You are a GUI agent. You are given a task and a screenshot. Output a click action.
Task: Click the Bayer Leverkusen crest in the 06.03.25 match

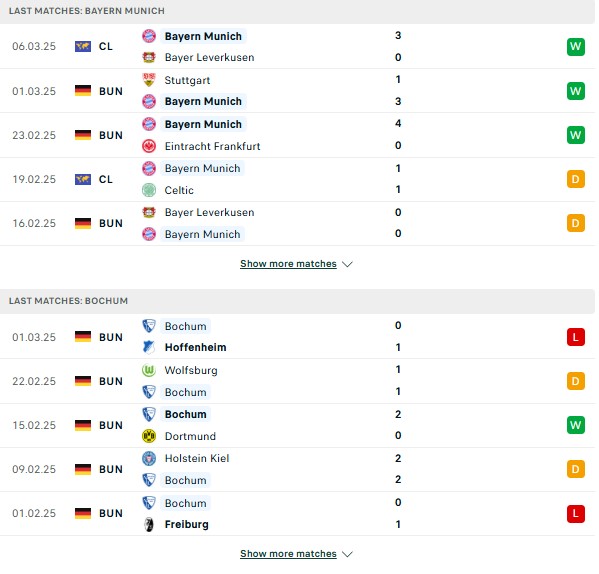coord(149,57)
